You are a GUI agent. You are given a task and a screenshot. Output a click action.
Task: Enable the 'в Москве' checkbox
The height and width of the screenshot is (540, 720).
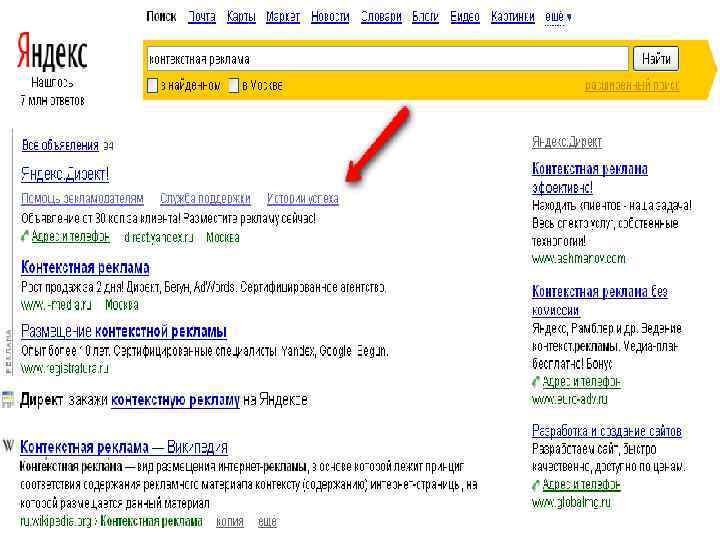pos(234,85)
